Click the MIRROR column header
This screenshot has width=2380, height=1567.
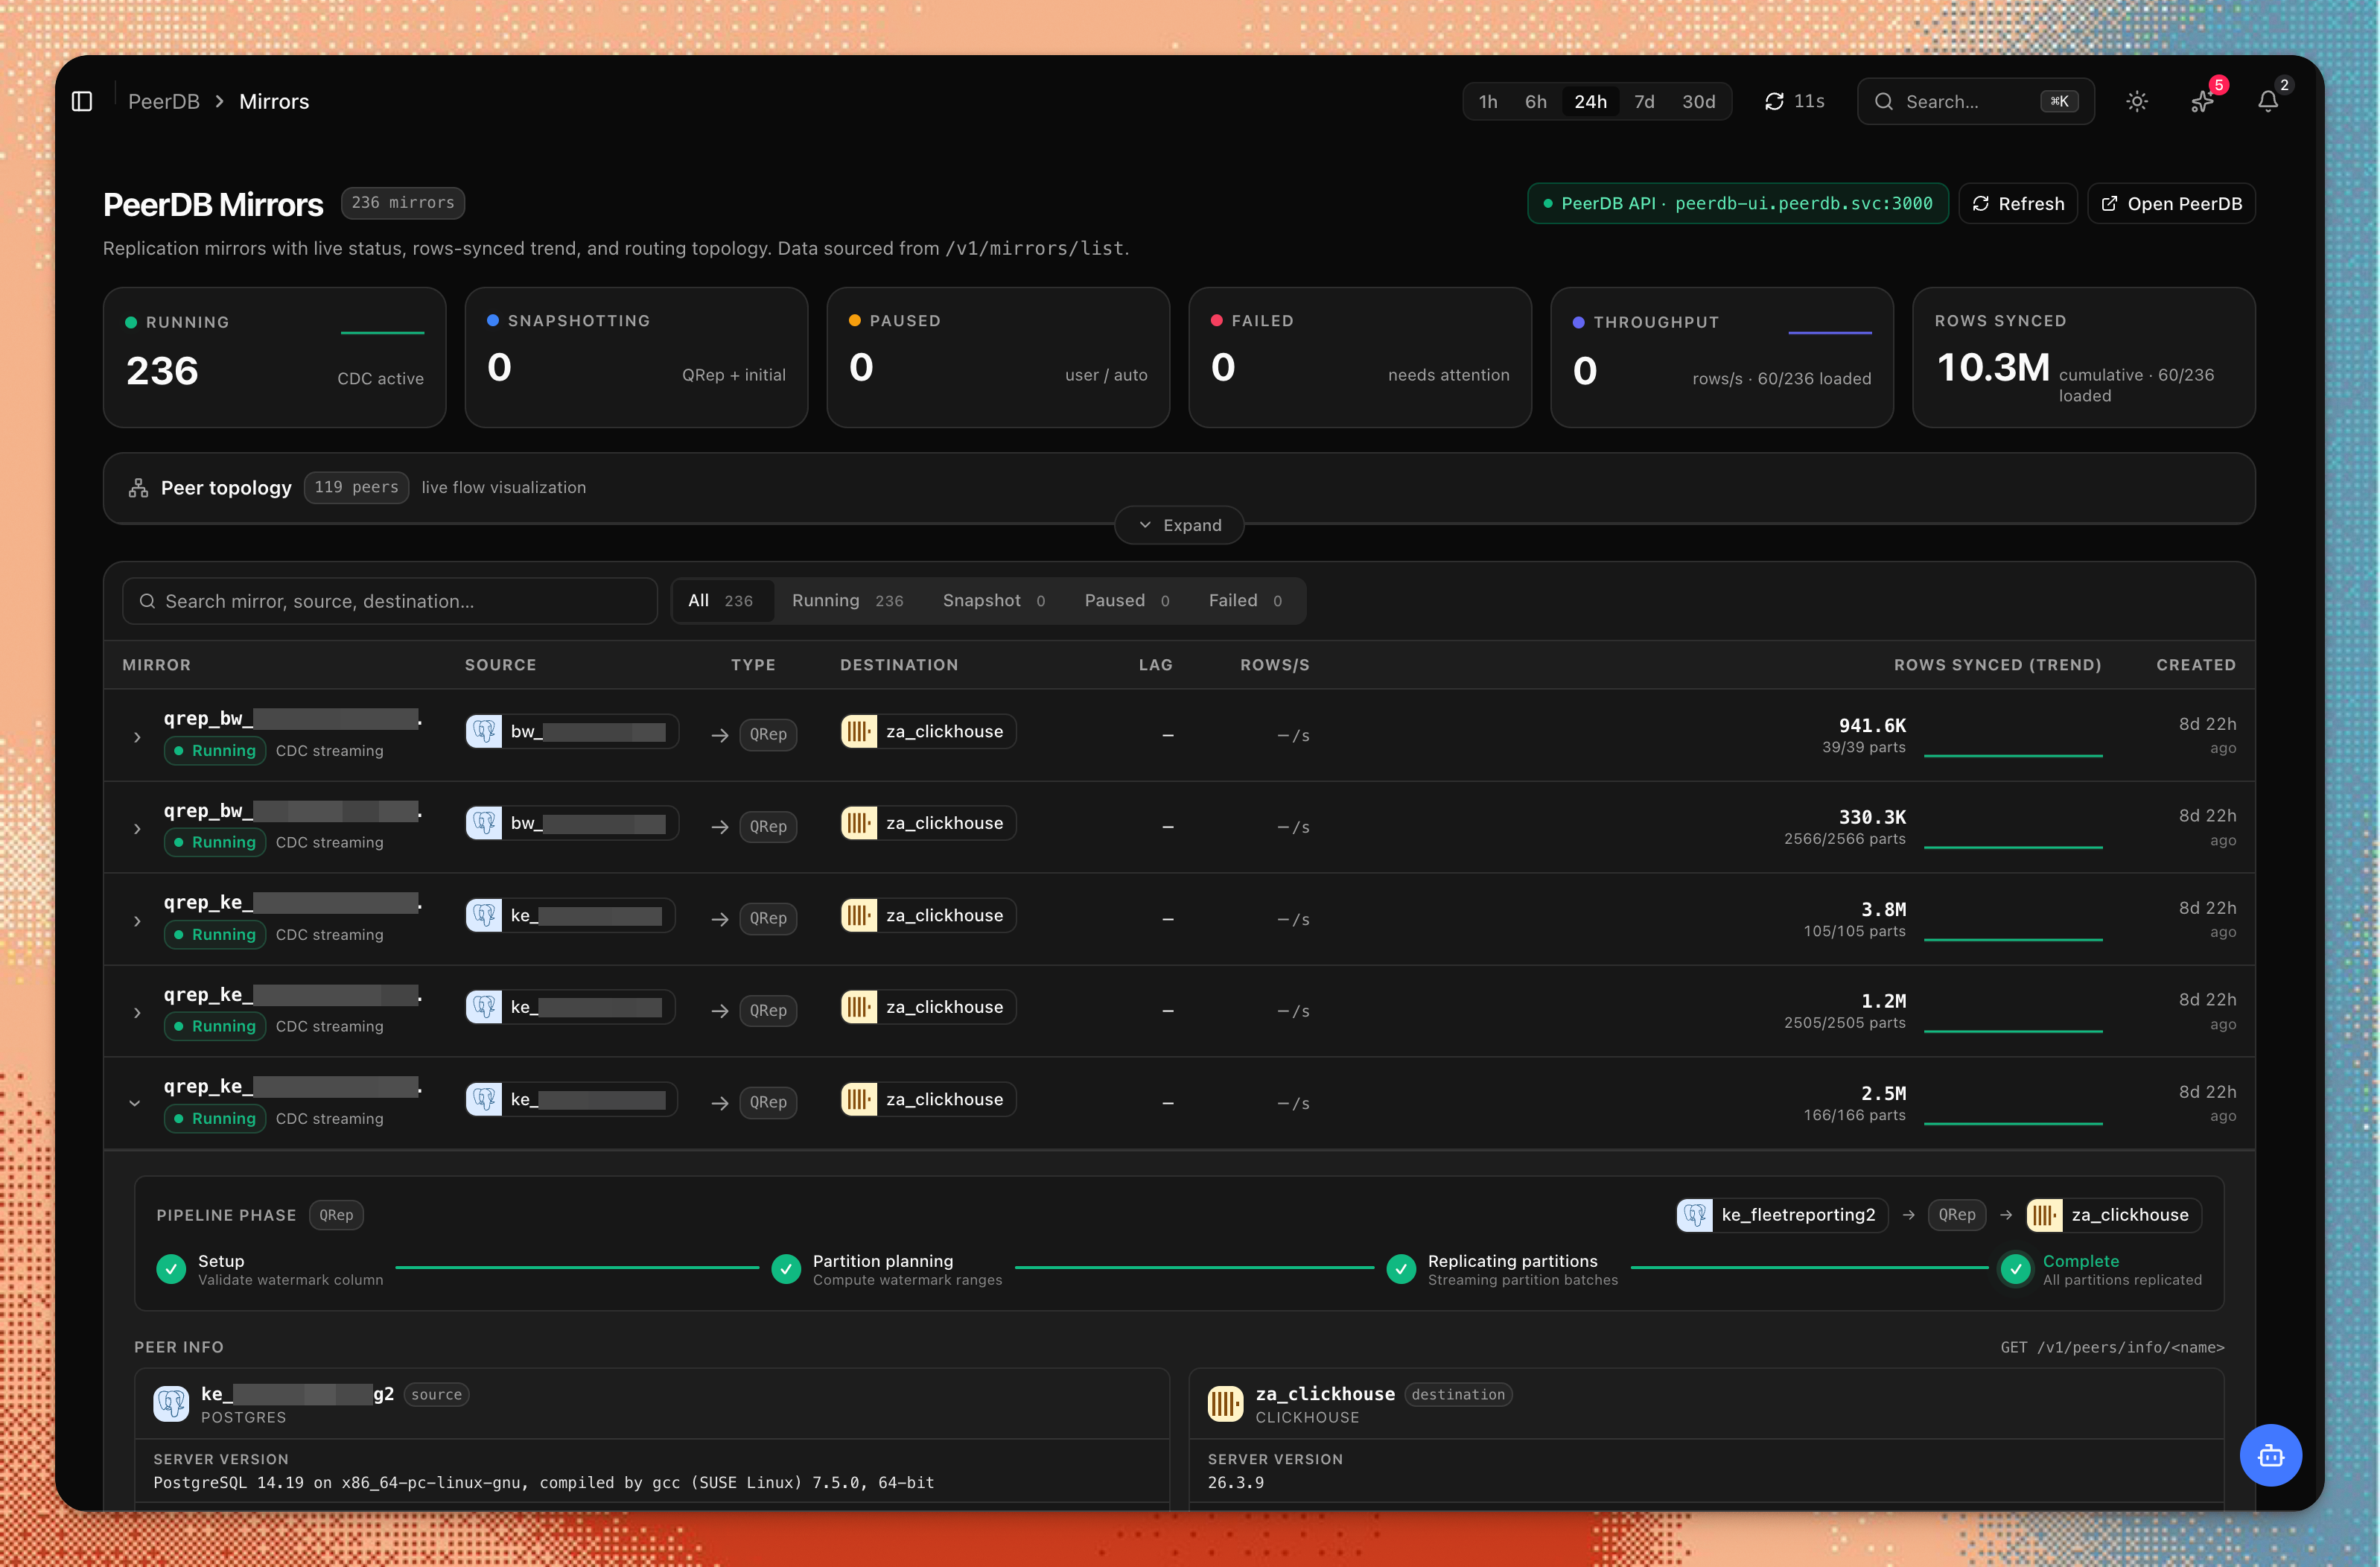pyautogui.click(x=156, y=665)
